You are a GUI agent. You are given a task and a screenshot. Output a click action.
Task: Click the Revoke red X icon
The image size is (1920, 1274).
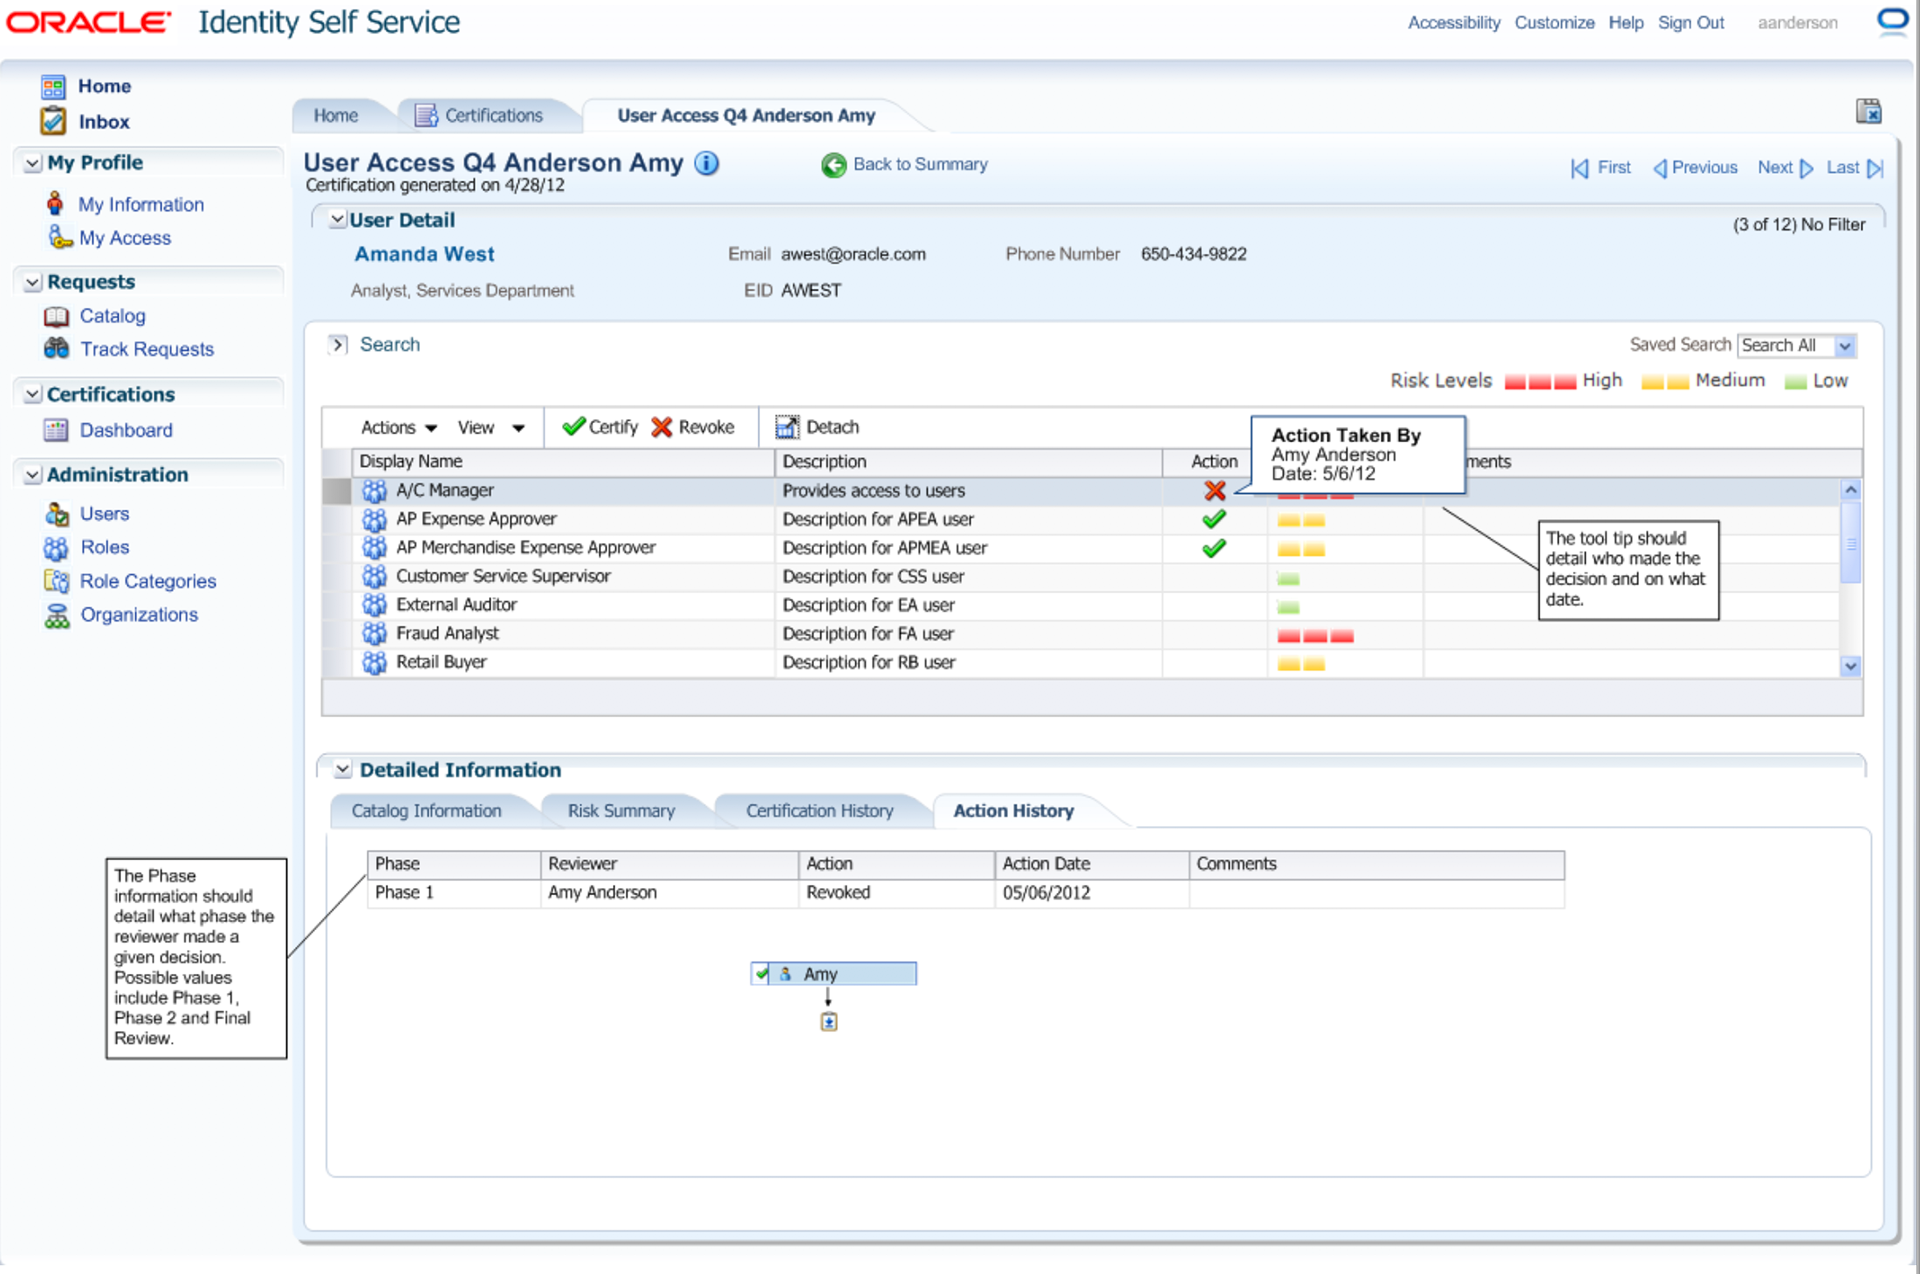(x=661, y=428)
